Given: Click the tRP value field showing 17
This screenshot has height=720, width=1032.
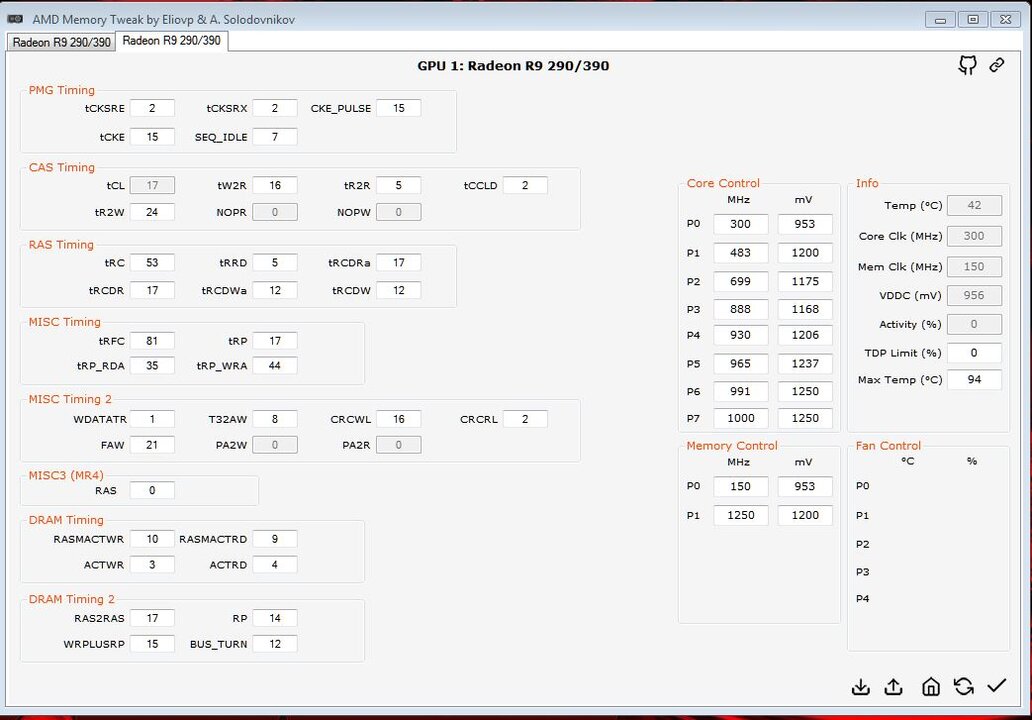Looking at the screenshot, I should pos(274,341).
